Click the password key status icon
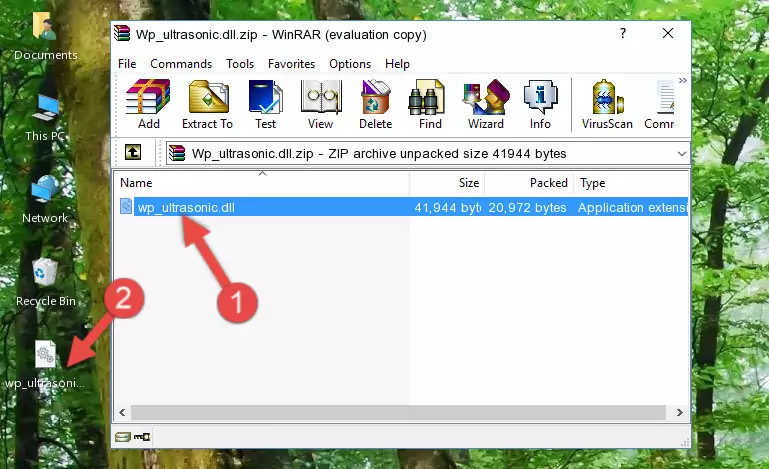Screen dimensions: 769x469 (142, 437)
